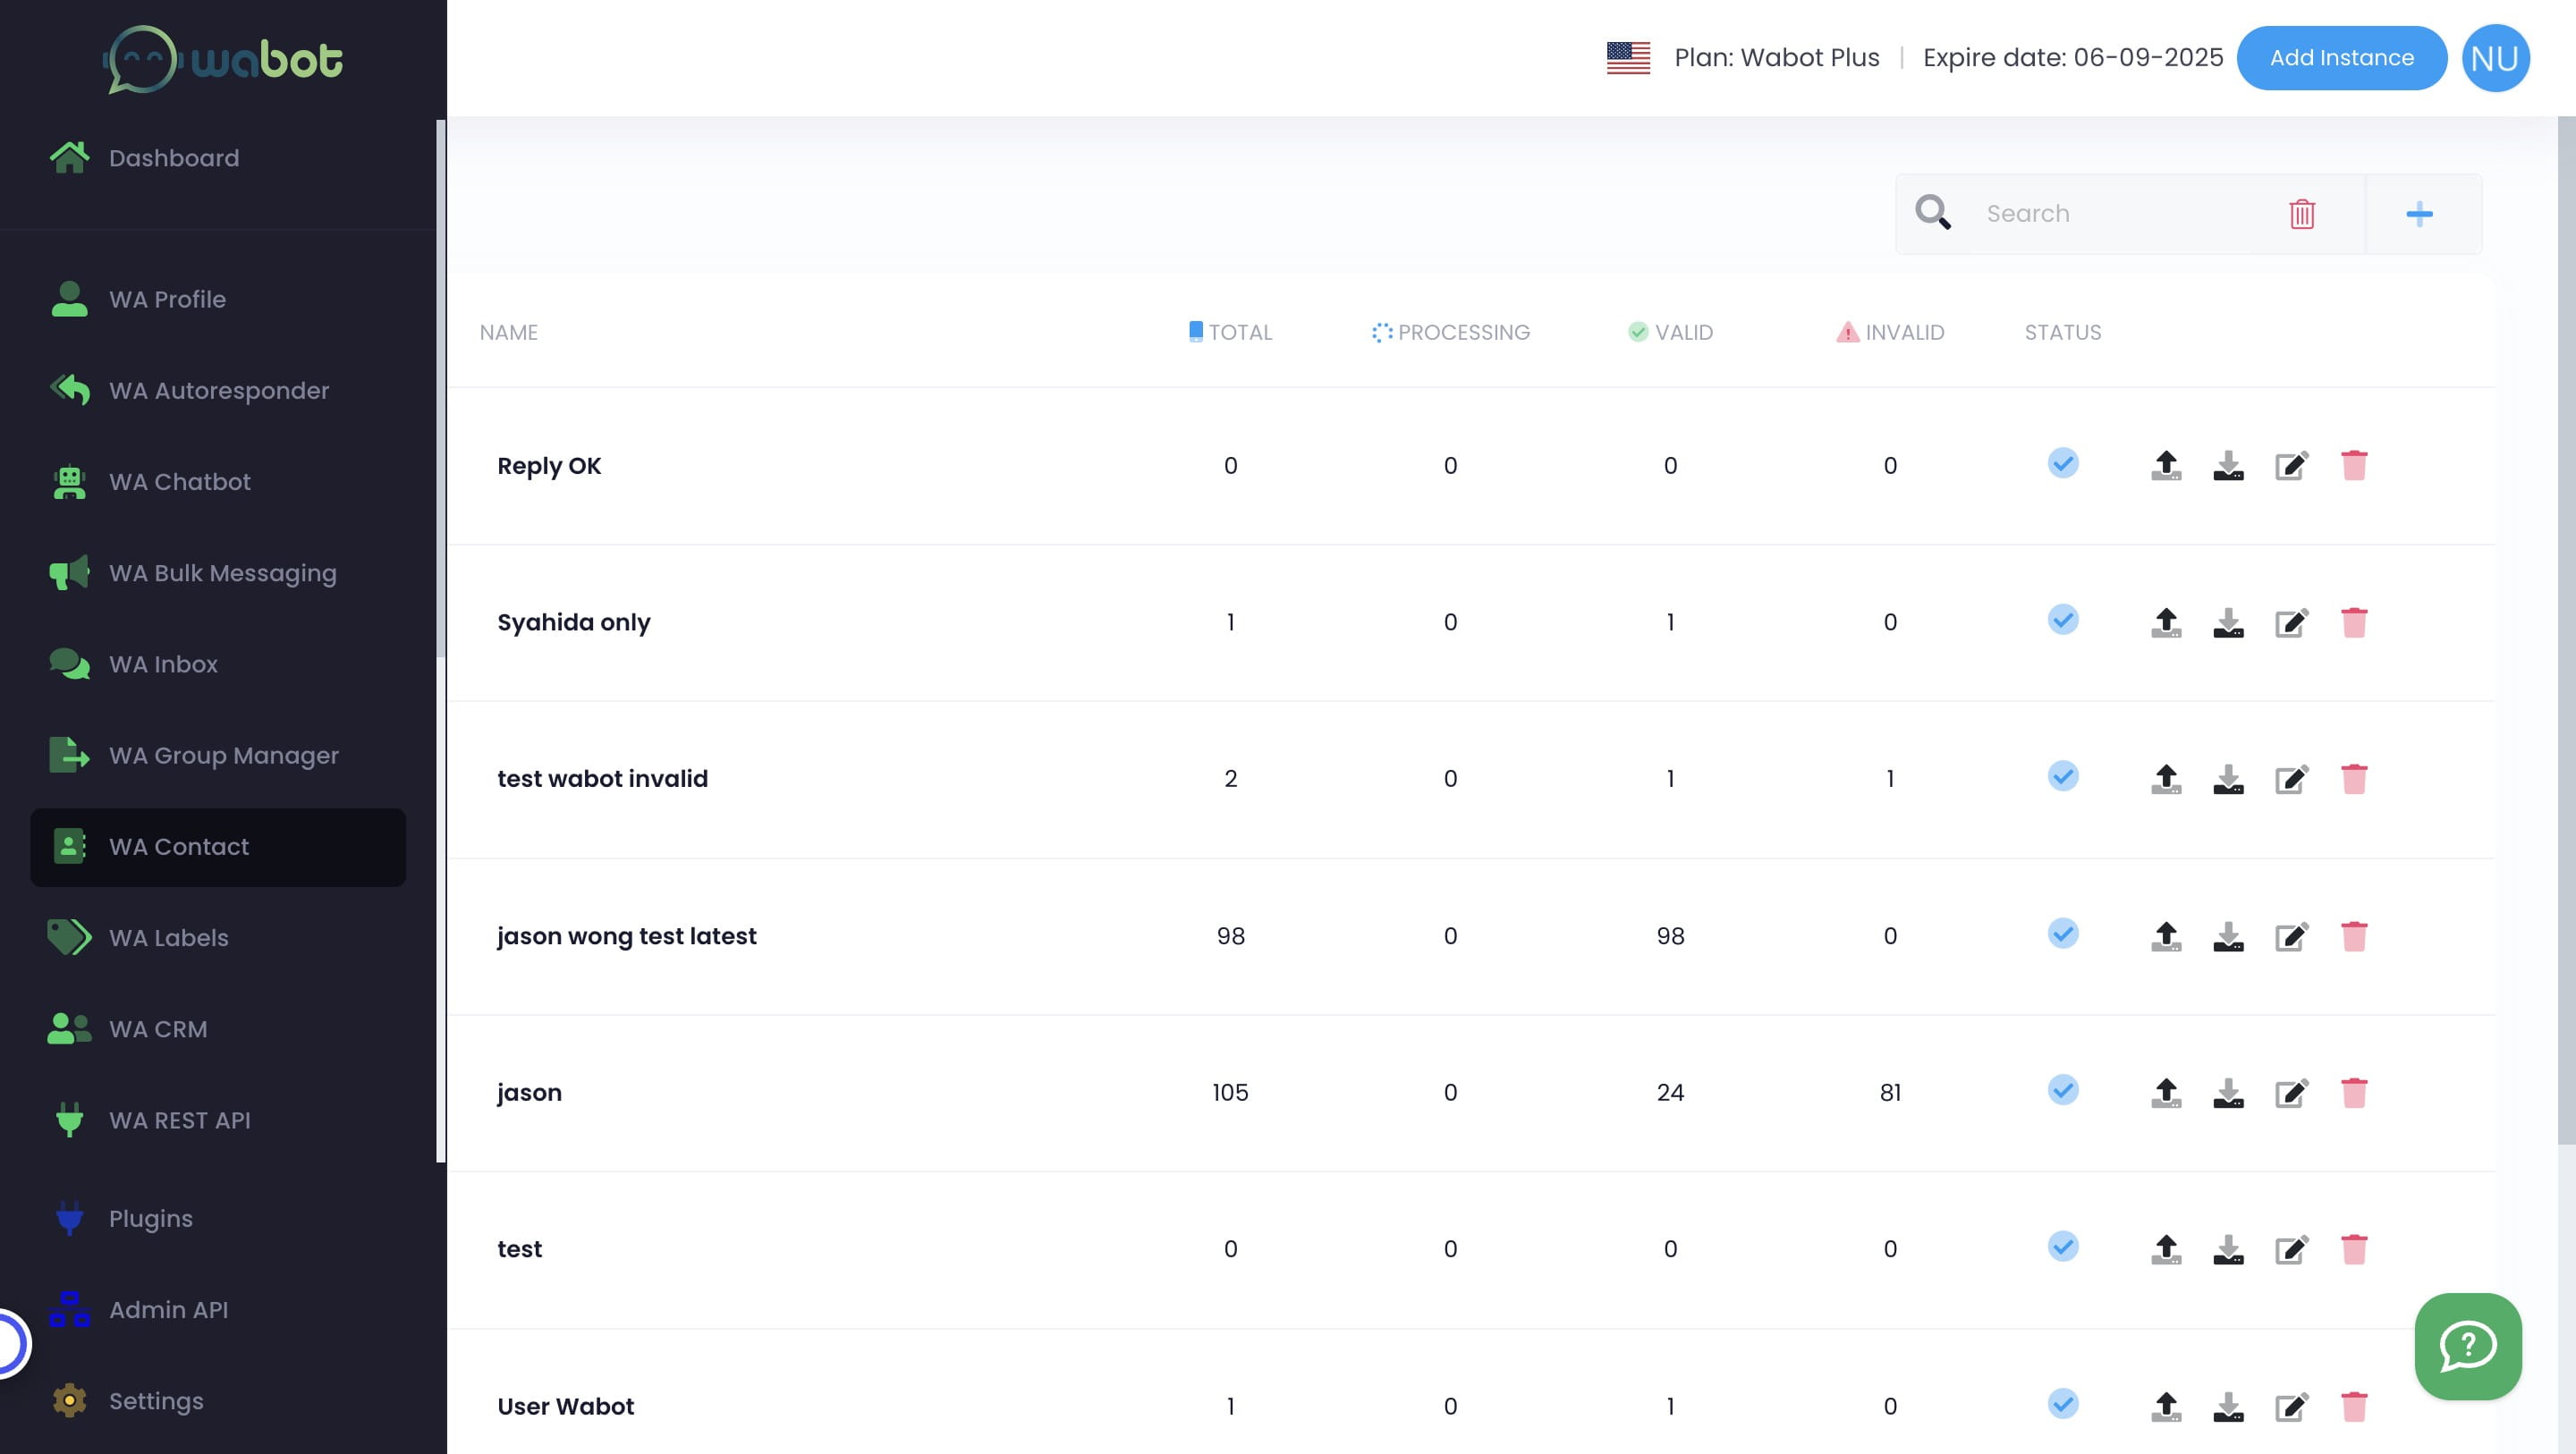2576x1454 pixels.
Task: Toggle the status checkmark for 'Reply OK'
Action: (2064, 463)
